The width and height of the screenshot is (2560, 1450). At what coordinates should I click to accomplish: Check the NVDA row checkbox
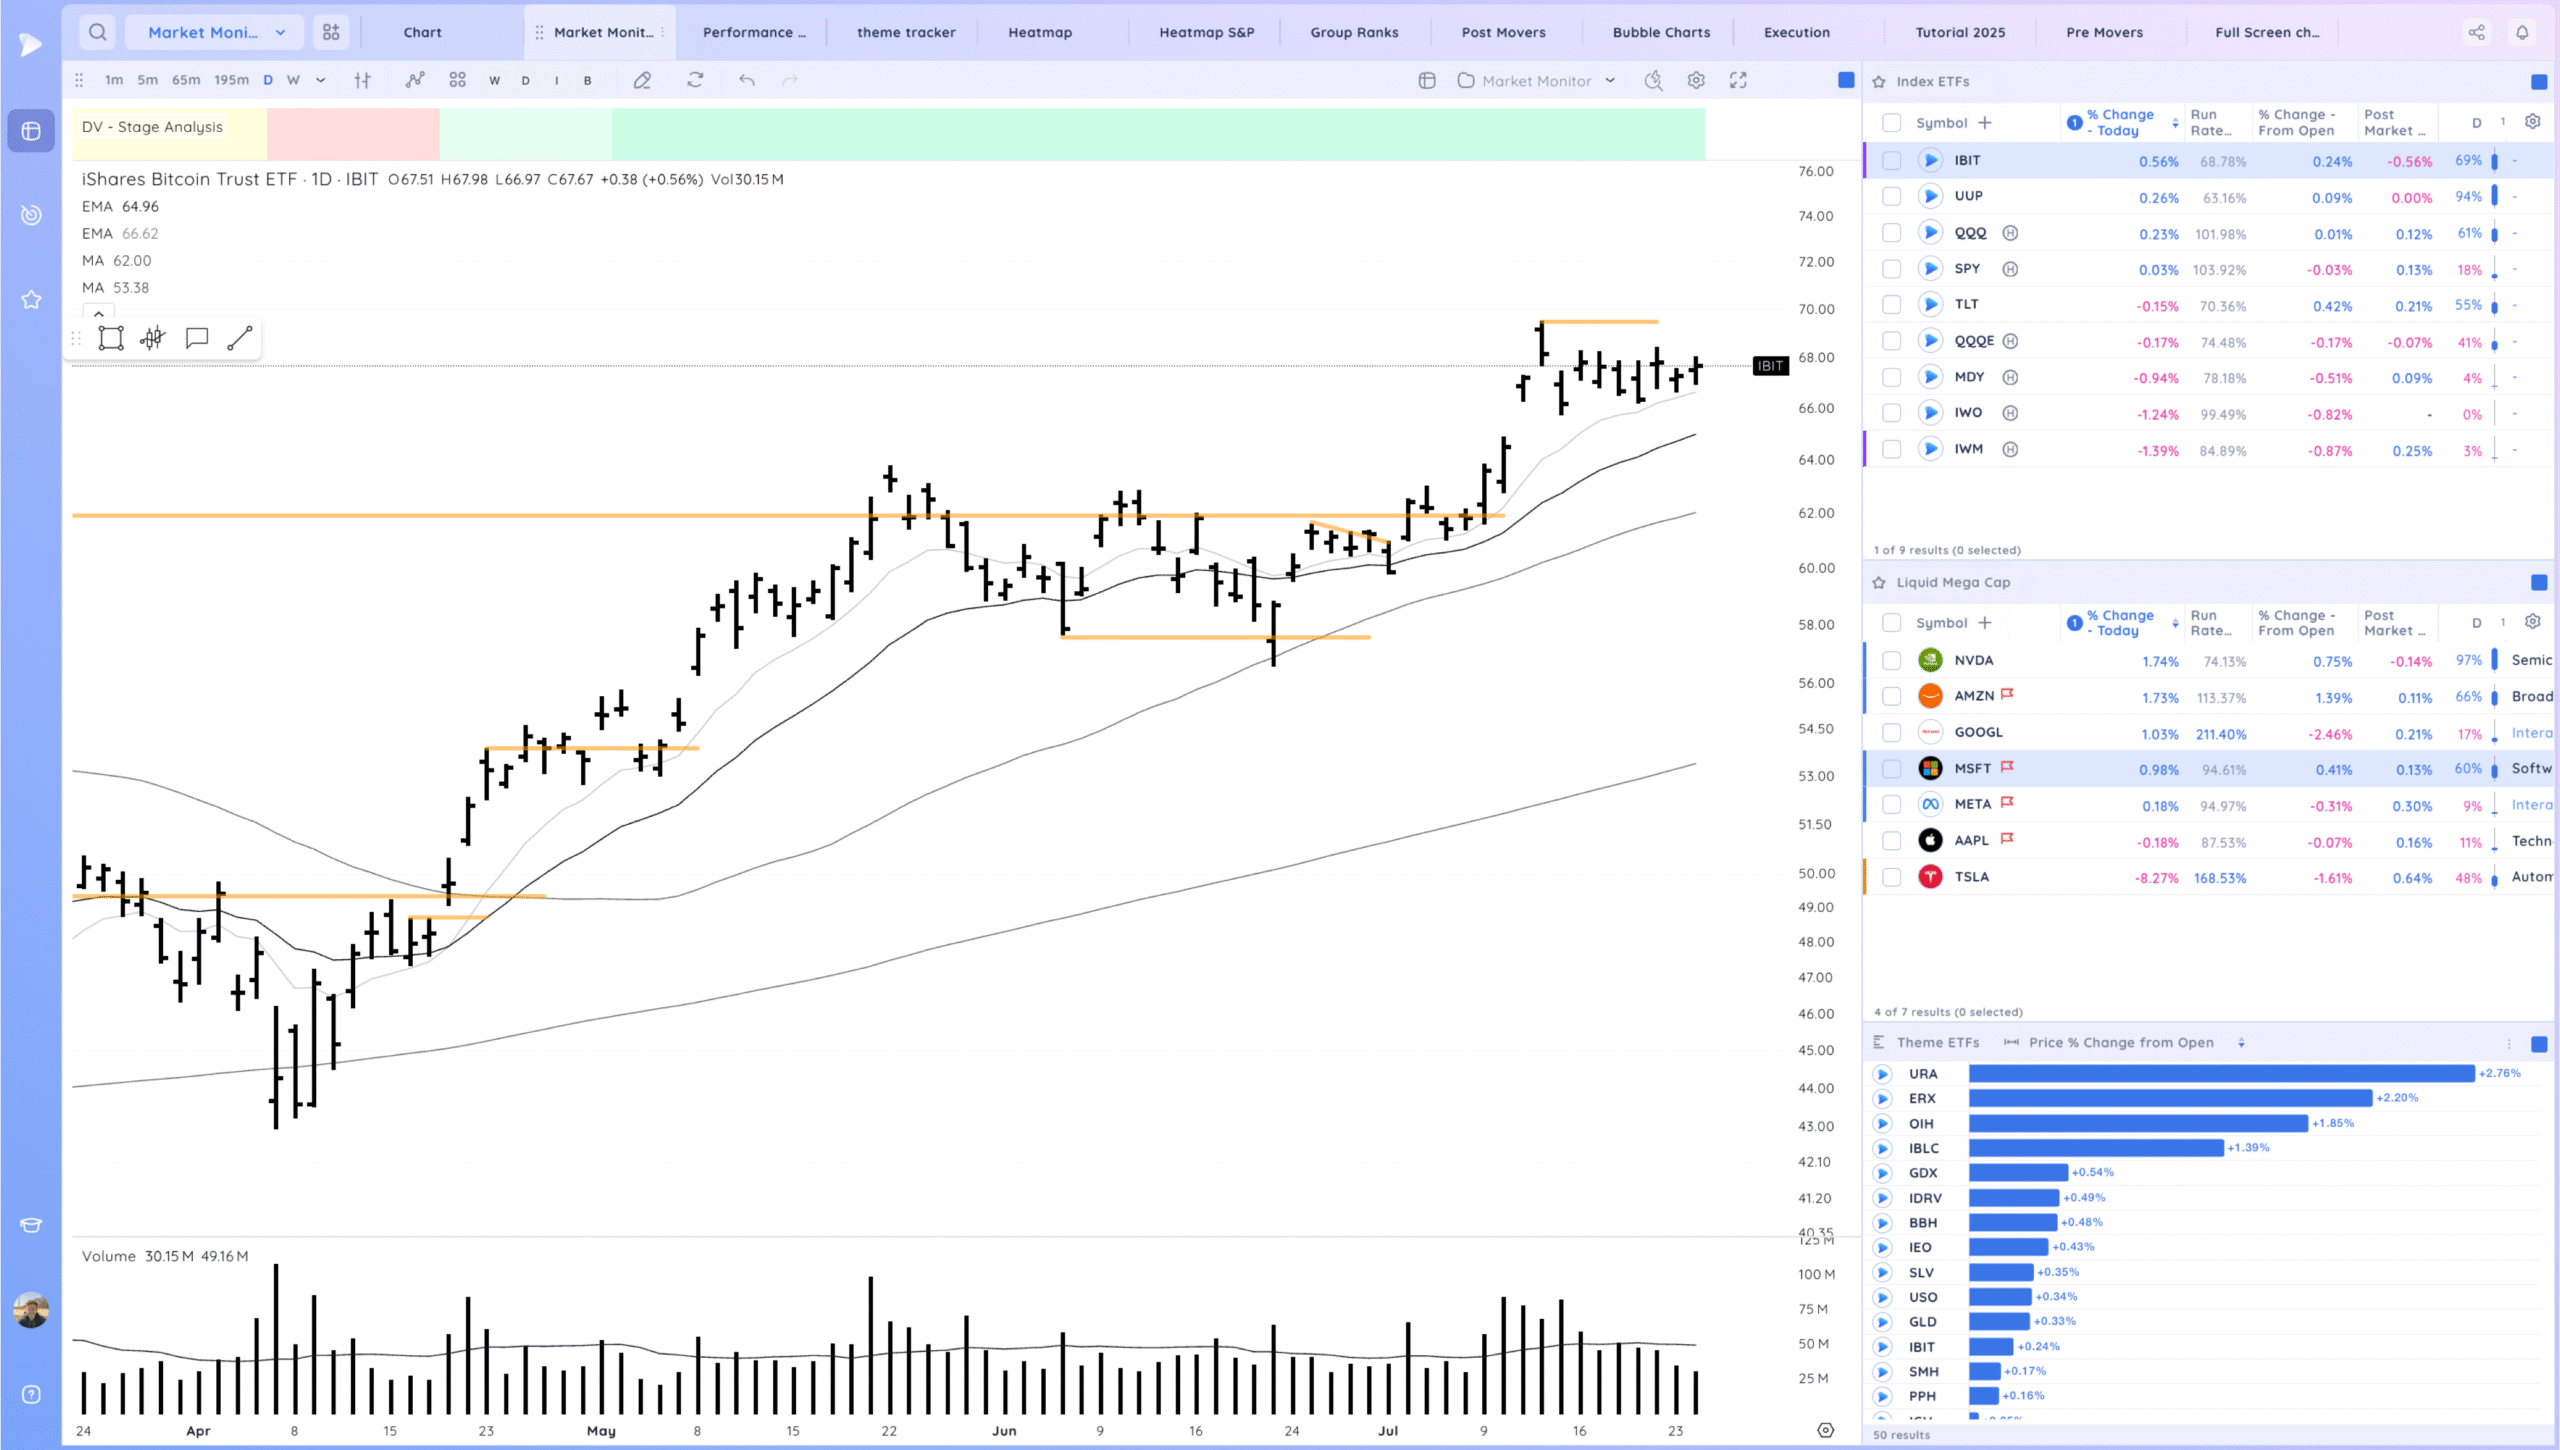pos(1891,660)
